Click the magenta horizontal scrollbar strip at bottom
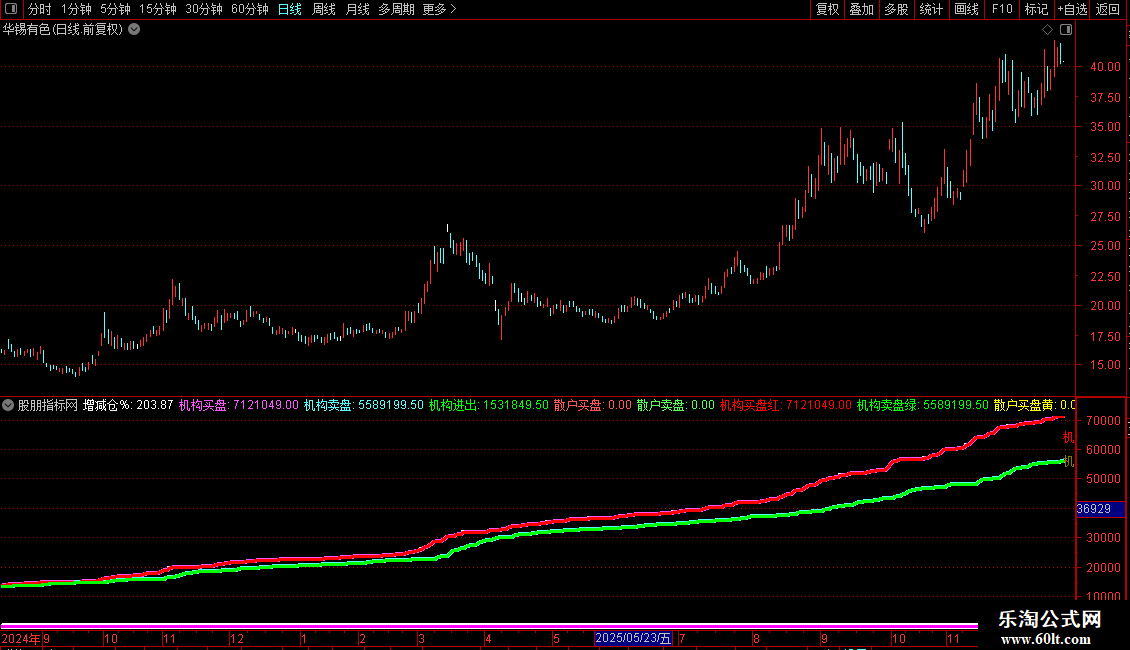Viewport: 1130px width, 650px height. click(x=489, y=626)
